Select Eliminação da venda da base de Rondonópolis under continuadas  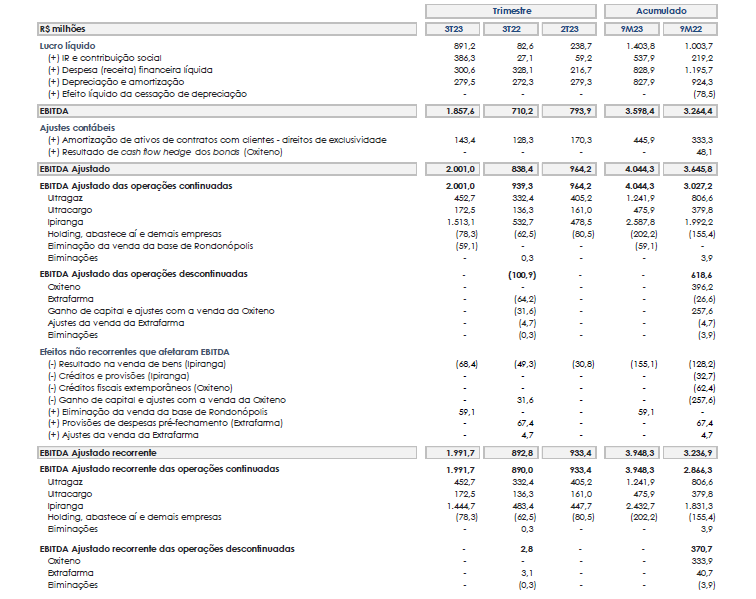[x=150, y=246]
